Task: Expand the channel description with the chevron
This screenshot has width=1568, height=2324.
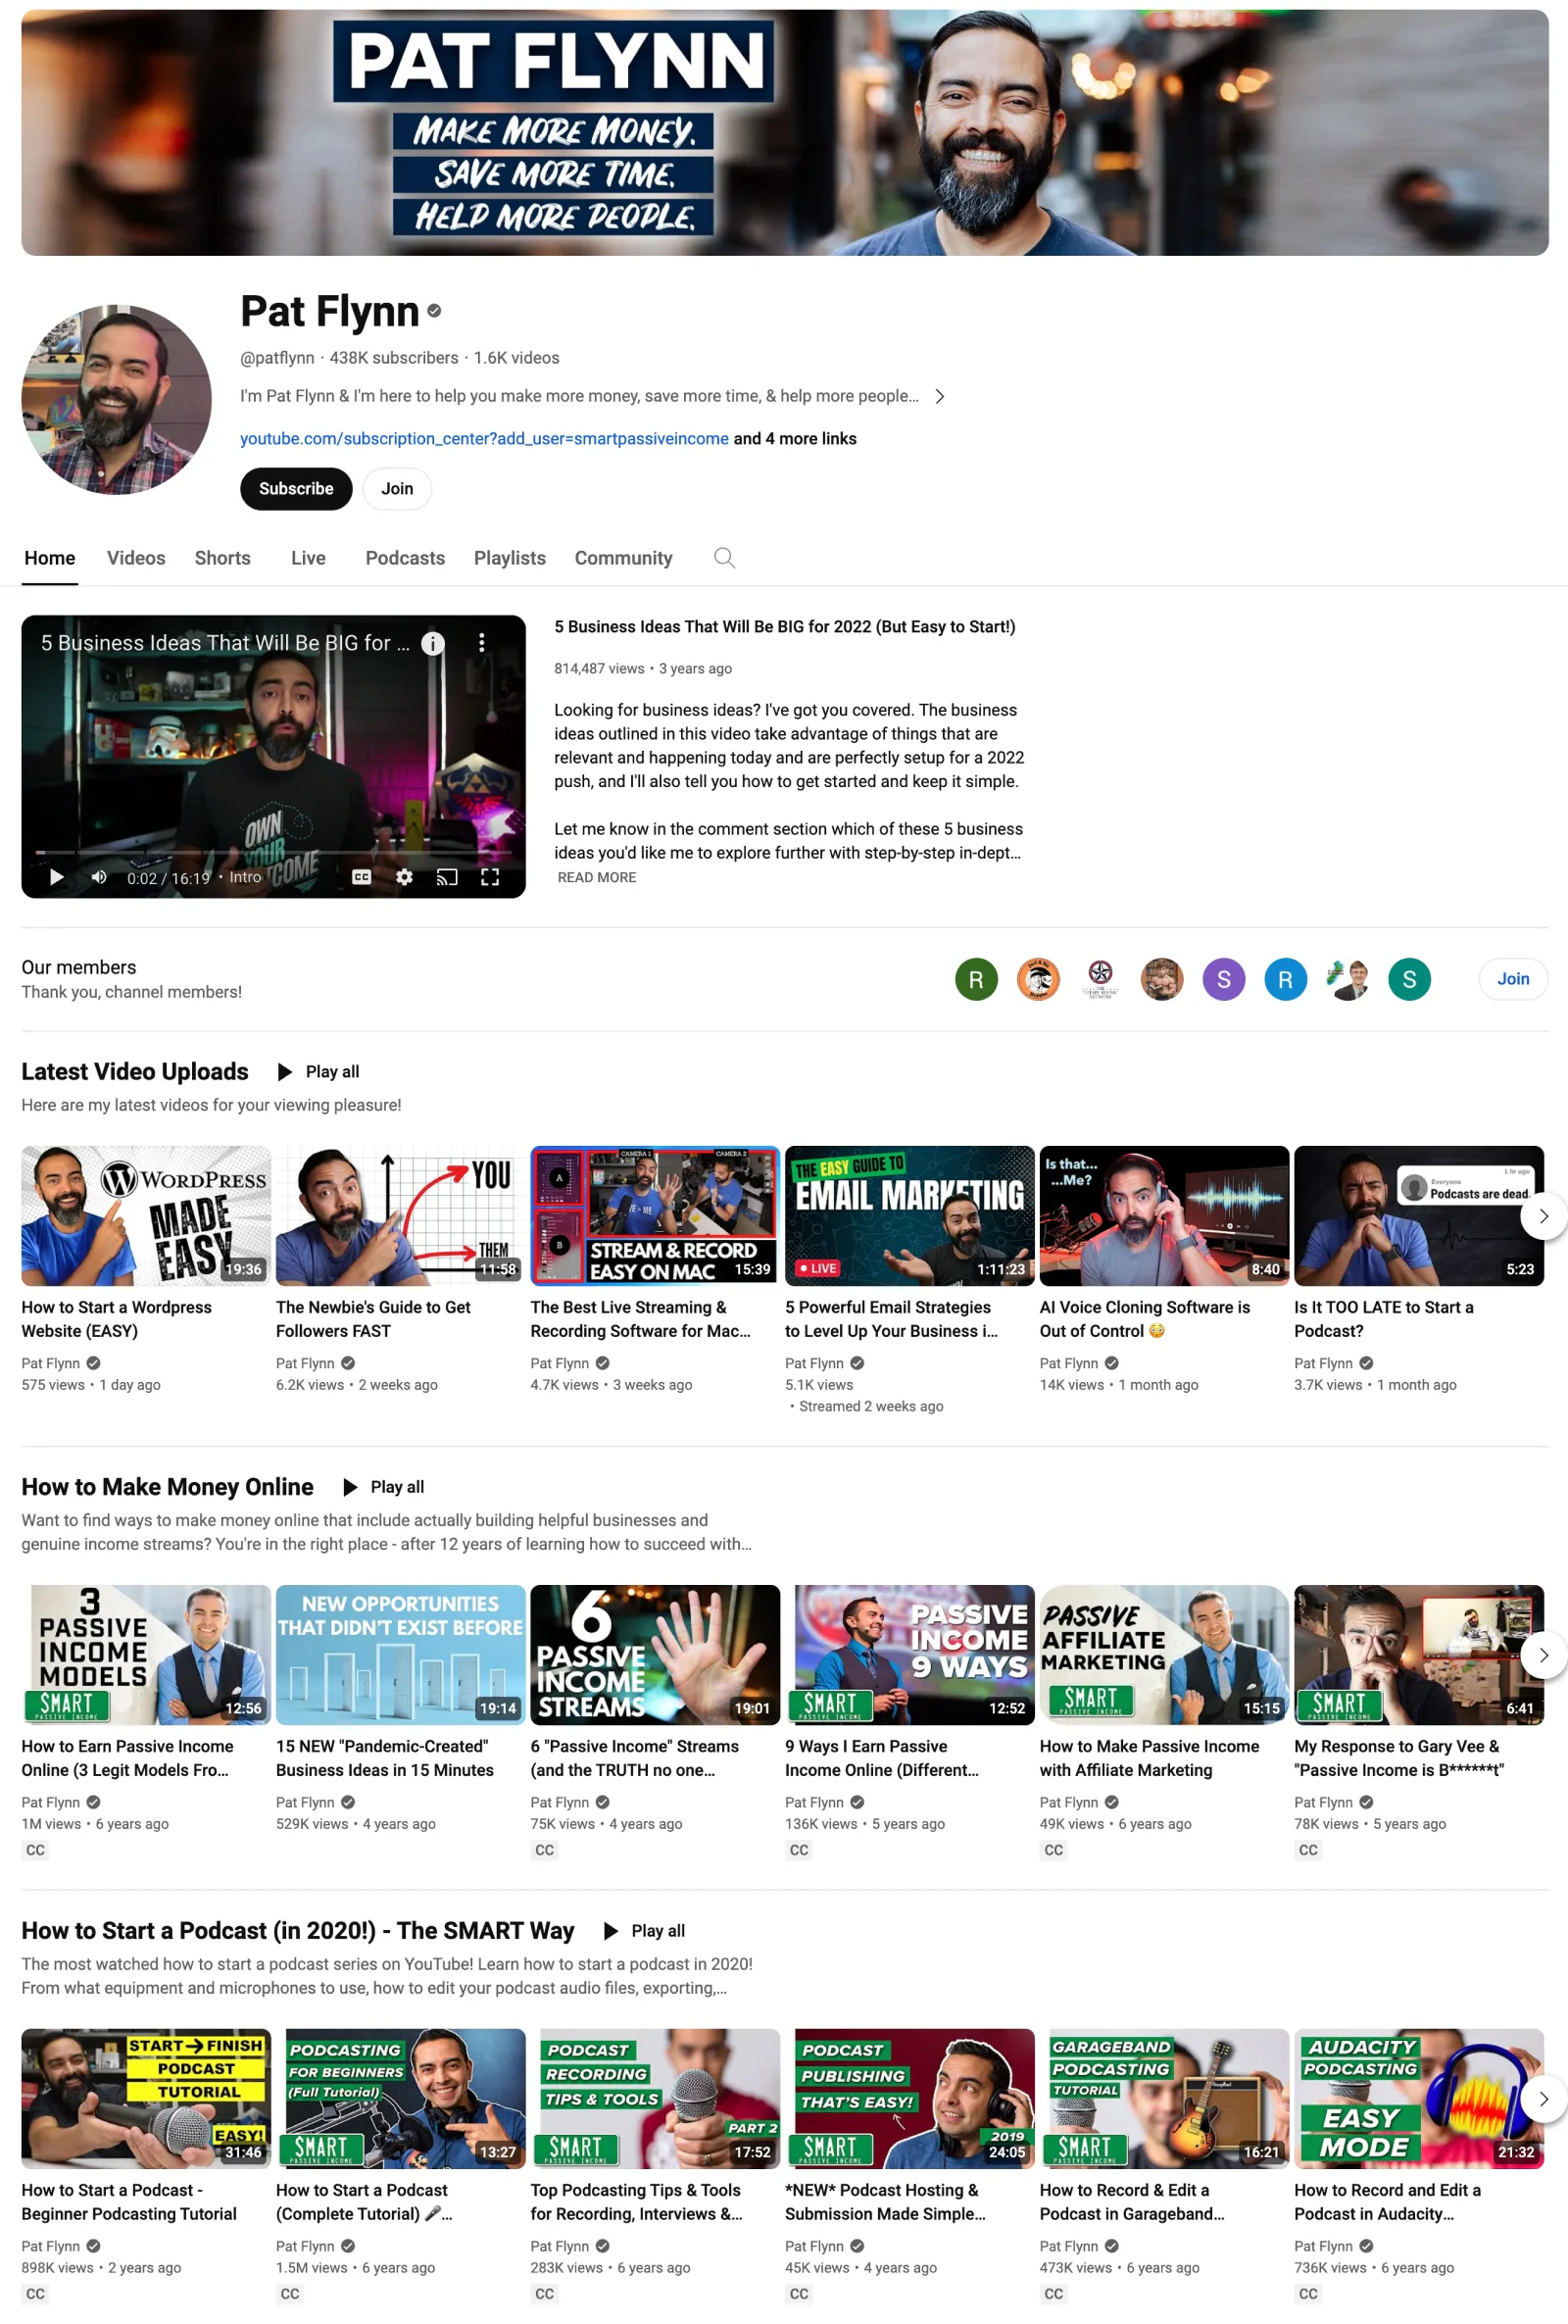Action: [x=939, y=397]
